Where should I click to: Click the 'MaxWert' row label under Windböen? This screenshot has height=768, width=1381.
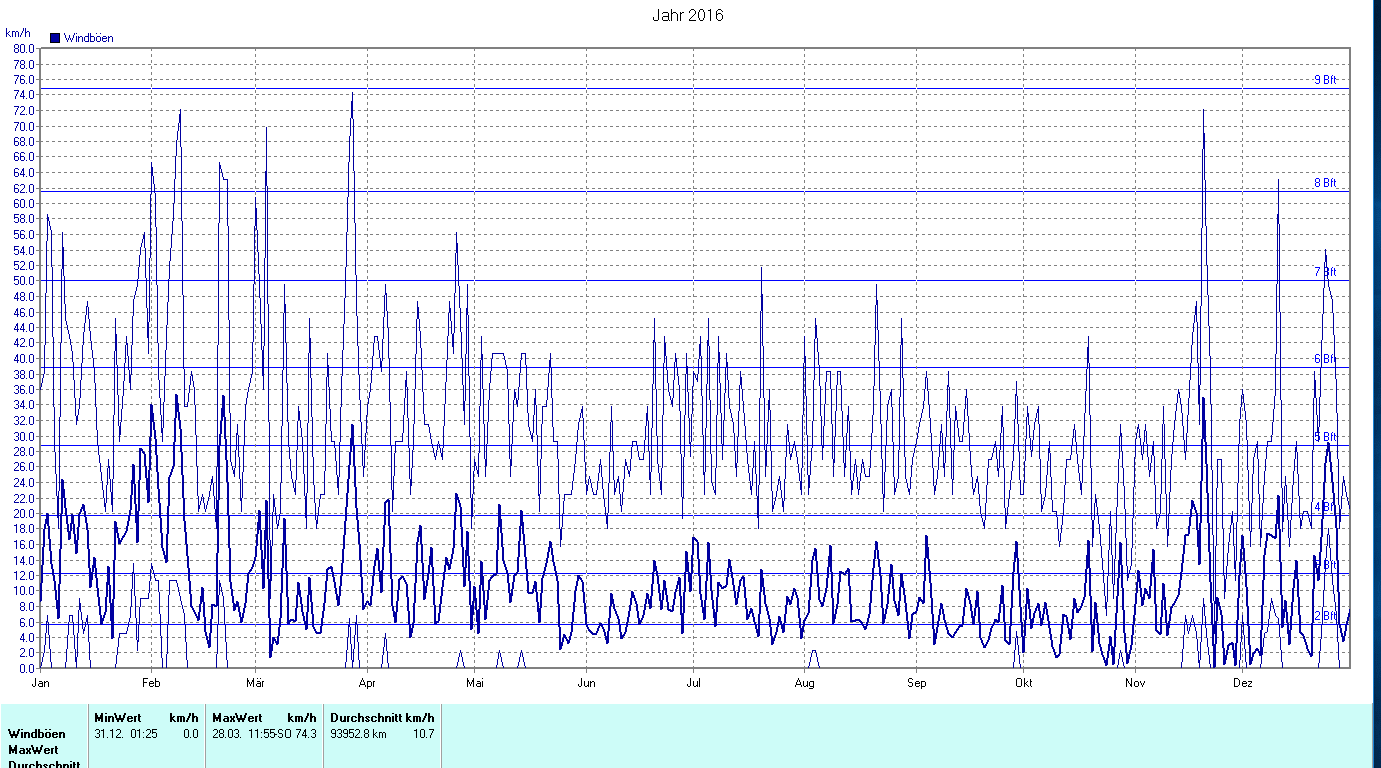pyautogui.click(x=33, y=750)
